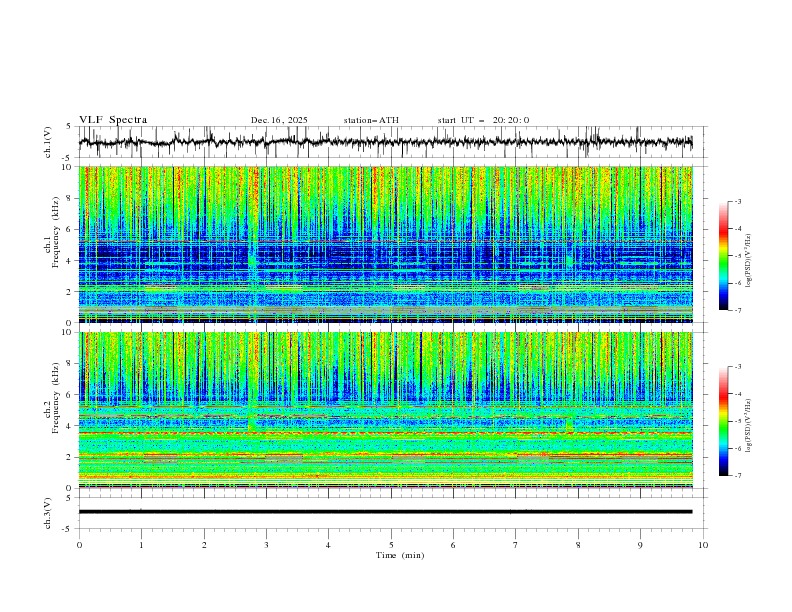Click the ch.1 color scale "log(PSD)" units label
792x612 pixels.
(749, 261)
